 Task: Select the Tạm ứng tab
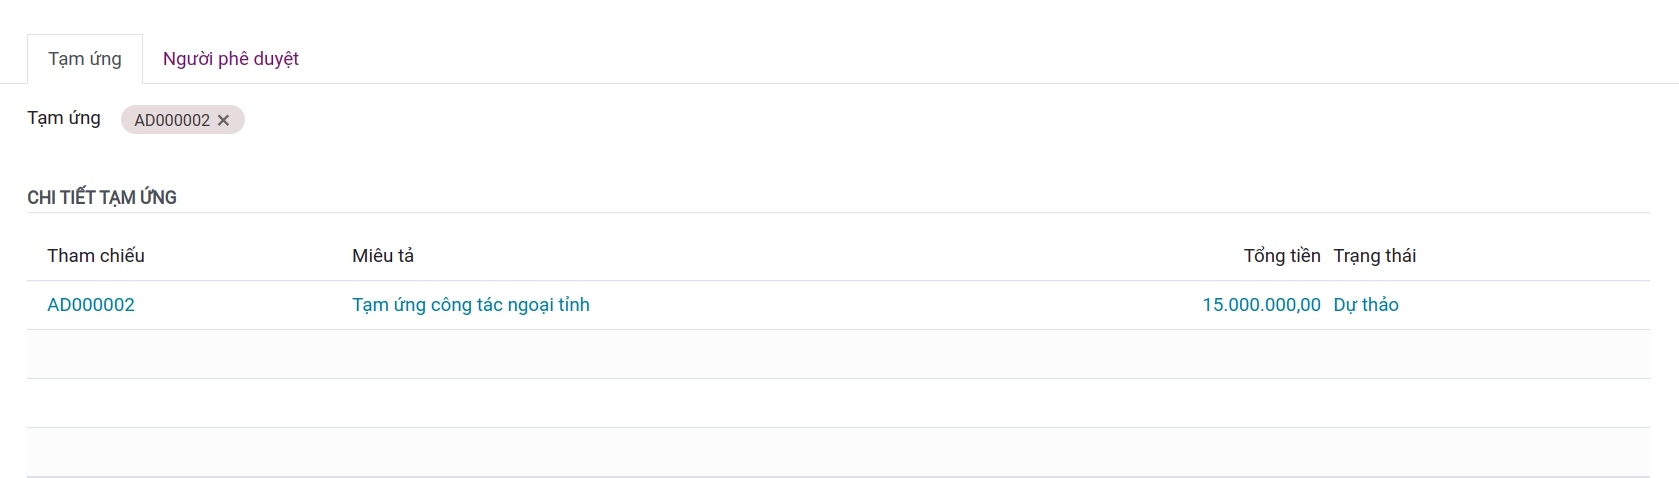tap(85, 59)
